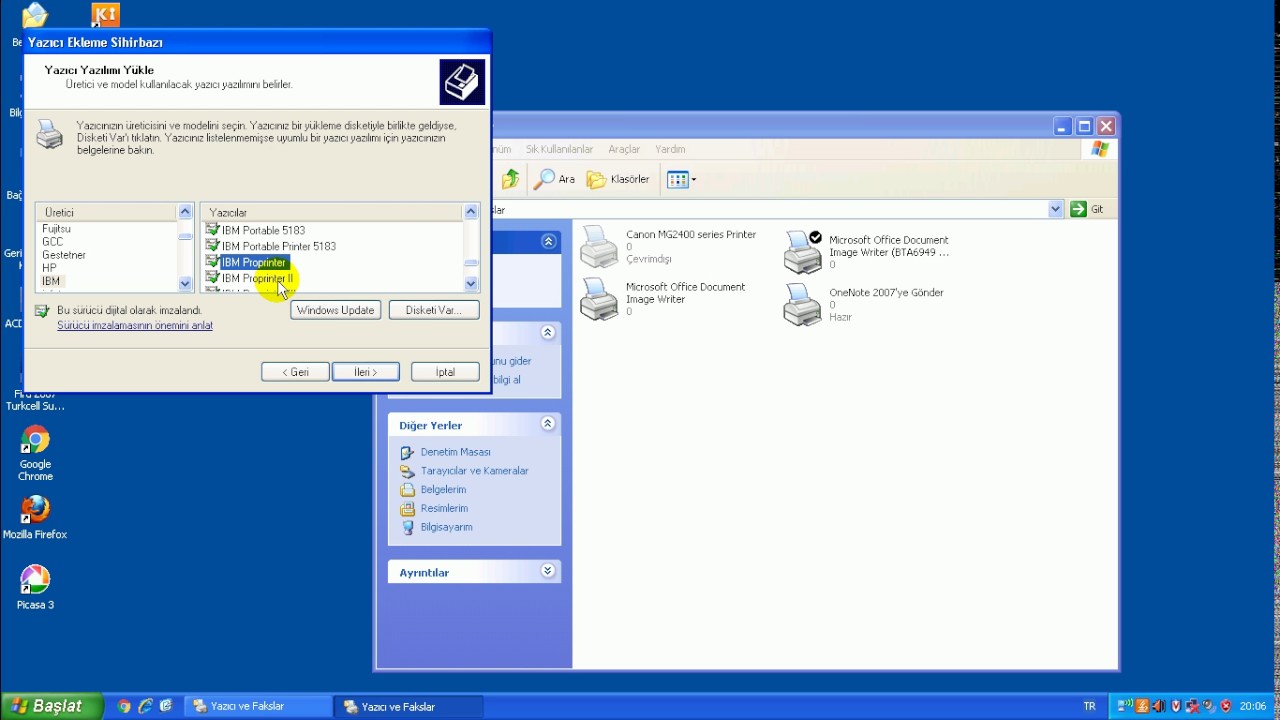The image size is (1280, 720).
Task: Toggle Klasörler folders pane button
Action: point(618,179)
